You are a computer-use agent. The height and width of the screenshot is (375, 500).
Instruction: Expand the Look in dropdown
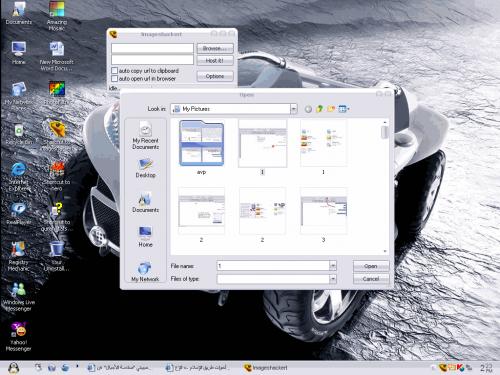point(293,109)
